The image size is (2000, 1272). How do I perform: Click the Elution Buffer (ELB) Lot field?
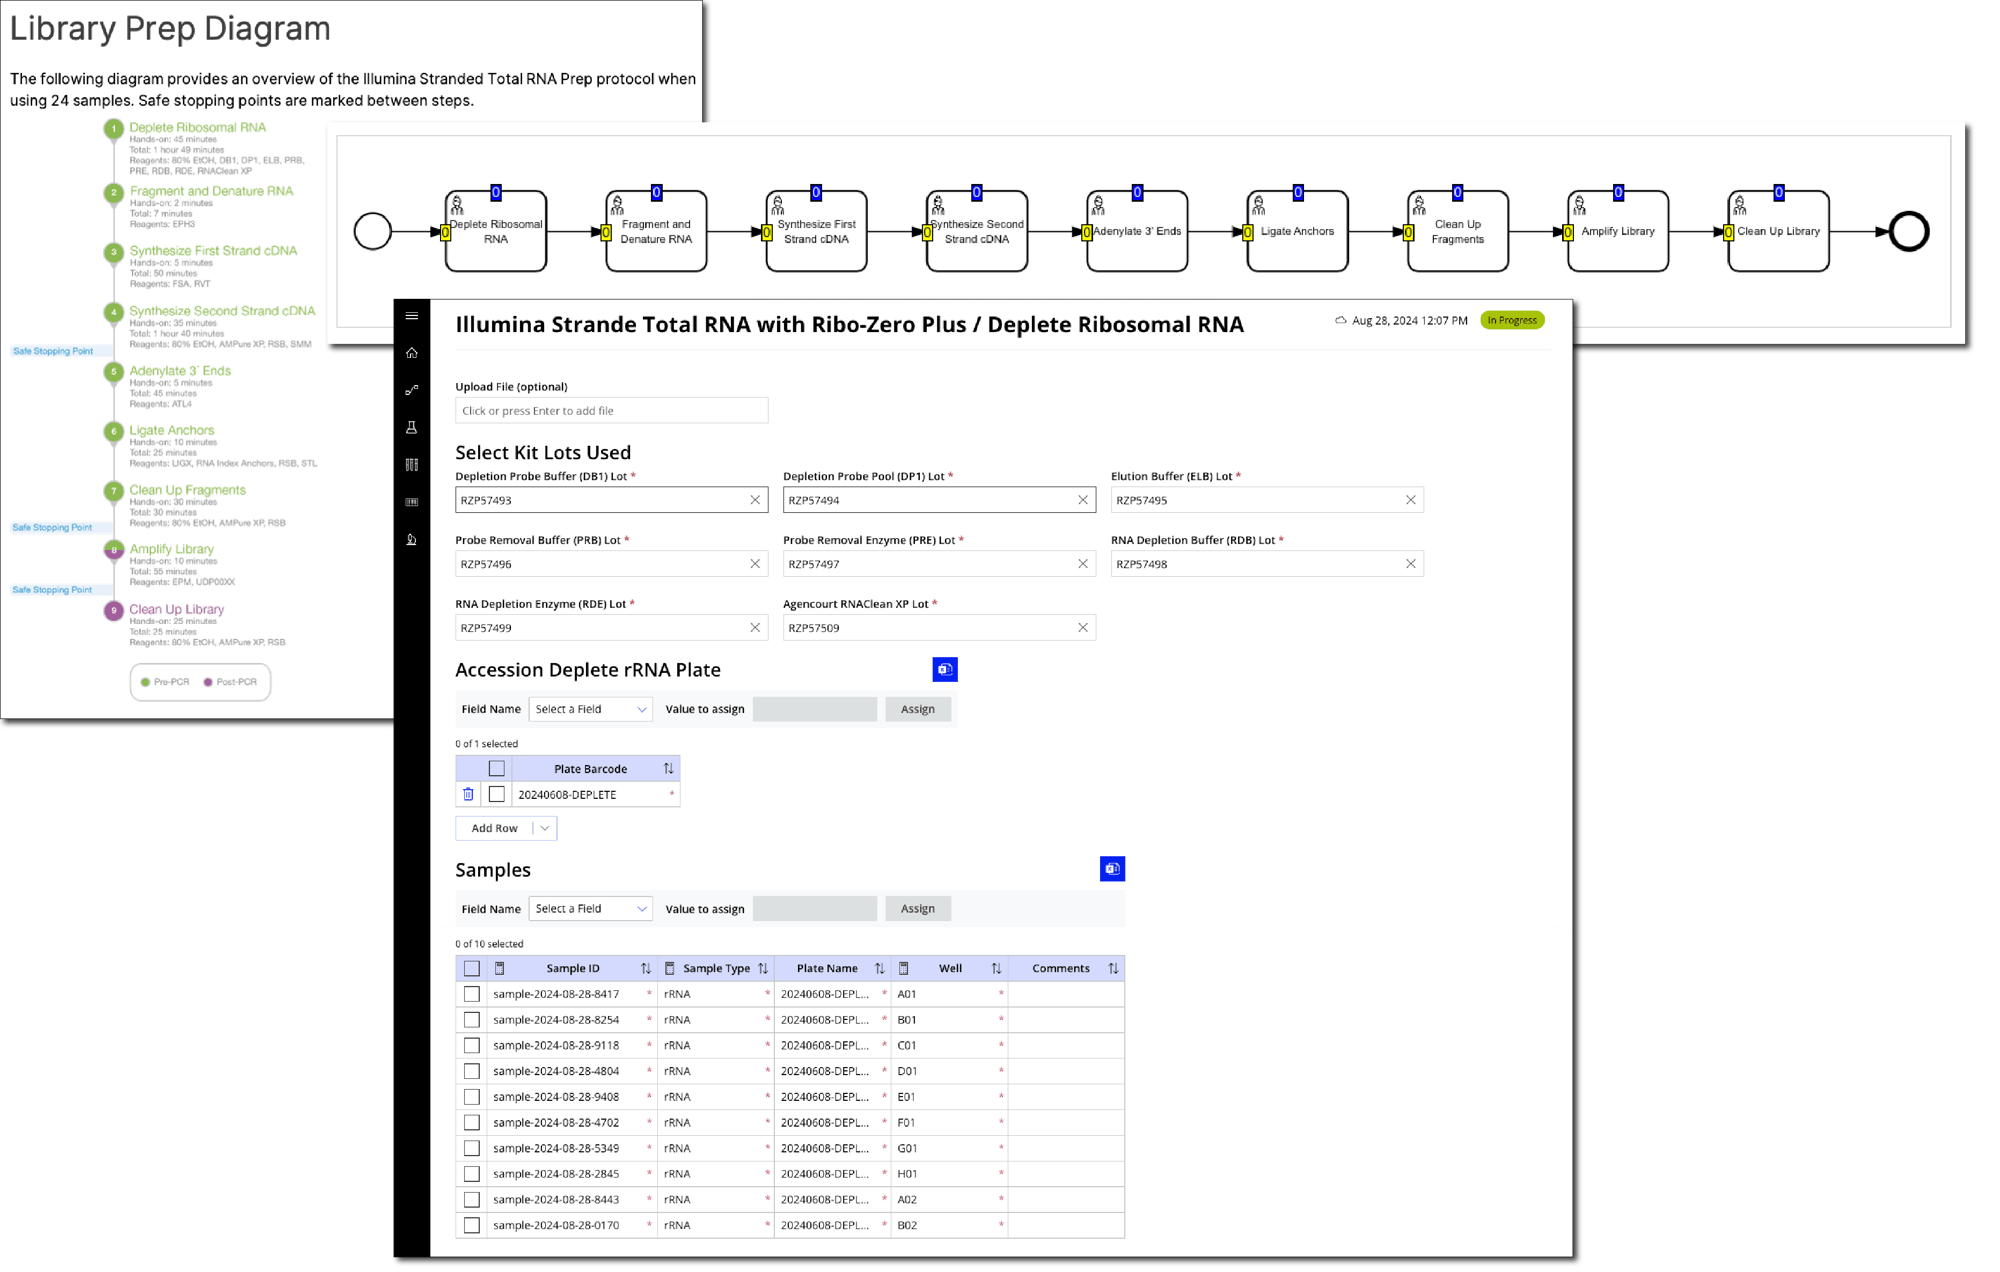1267,500
